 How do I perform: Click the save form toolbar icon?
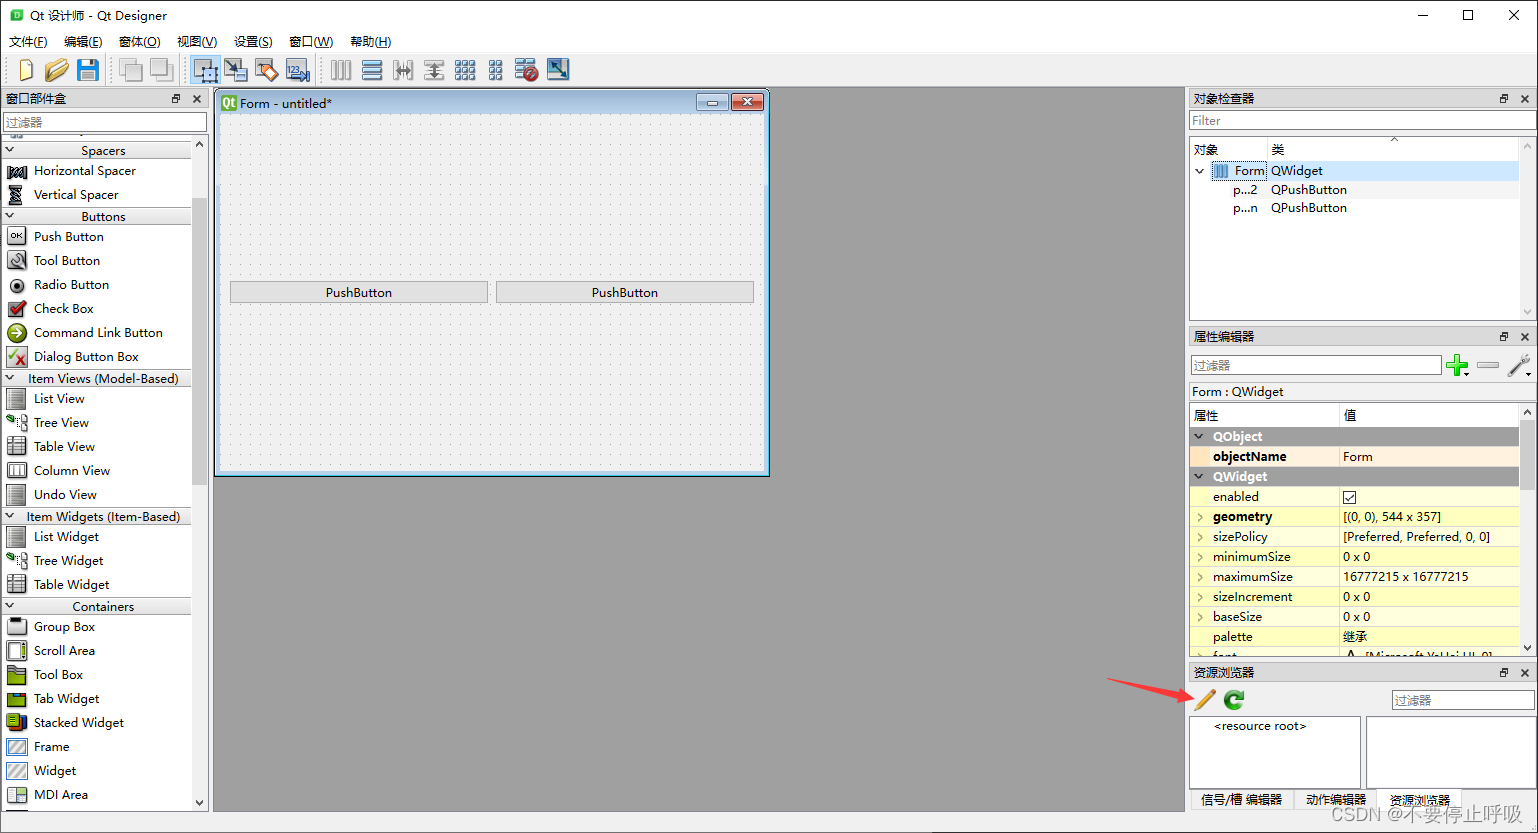pyautogui.click(x=88, y=69)
